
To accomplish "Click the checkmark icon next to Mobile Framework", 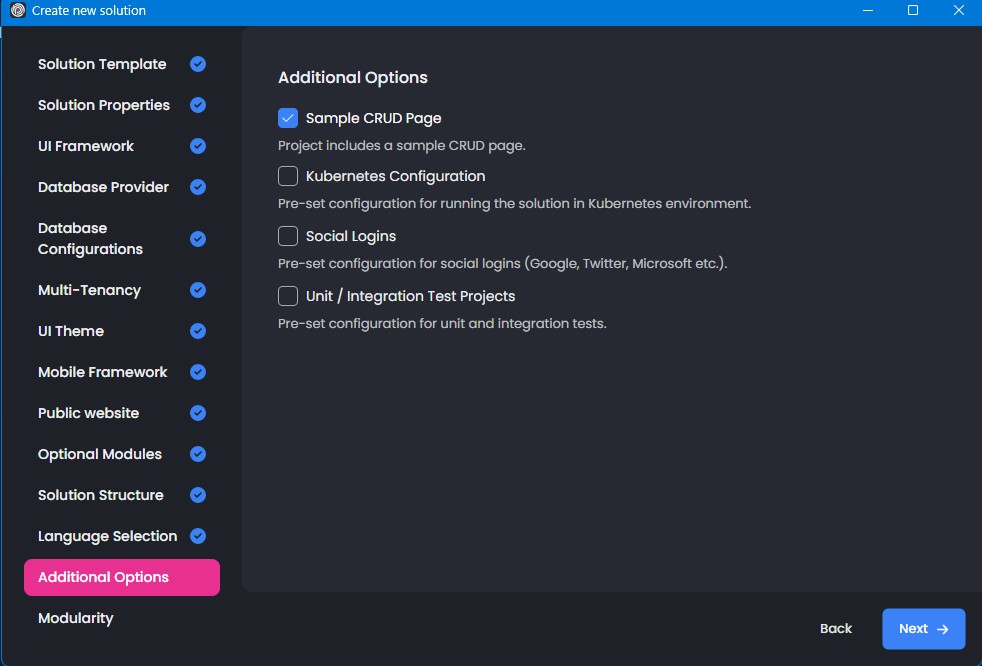I will pyautogui.click(x=198, y=372).
